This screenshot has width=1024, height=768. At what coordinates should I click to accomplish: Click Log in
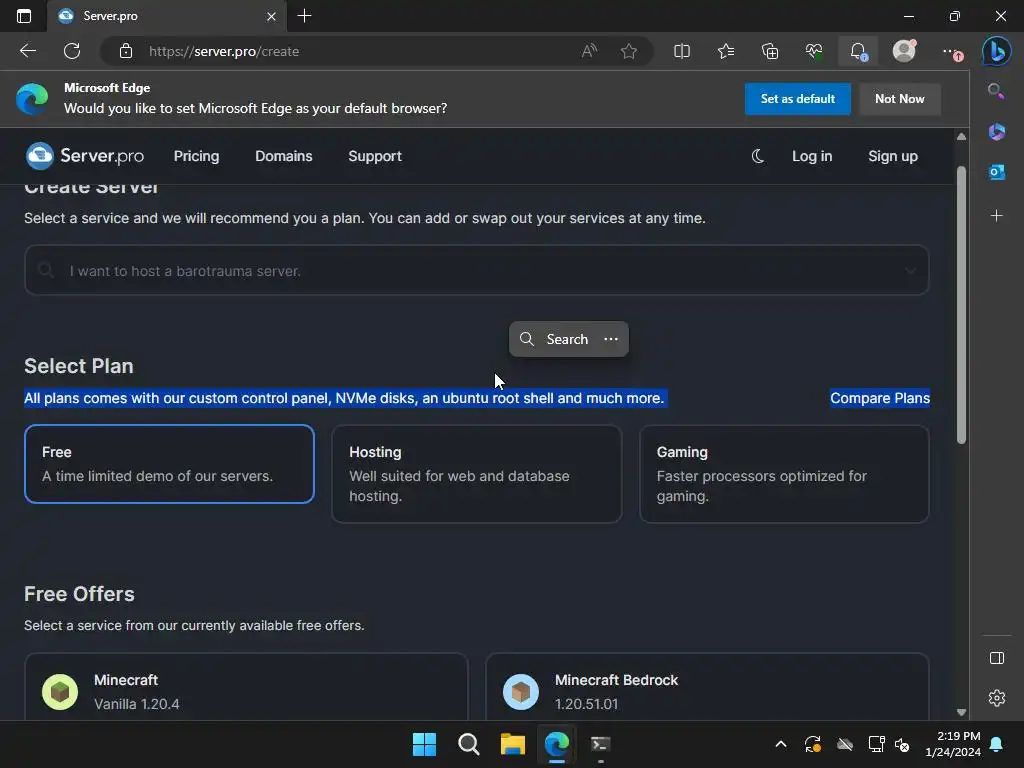point(812,156)
